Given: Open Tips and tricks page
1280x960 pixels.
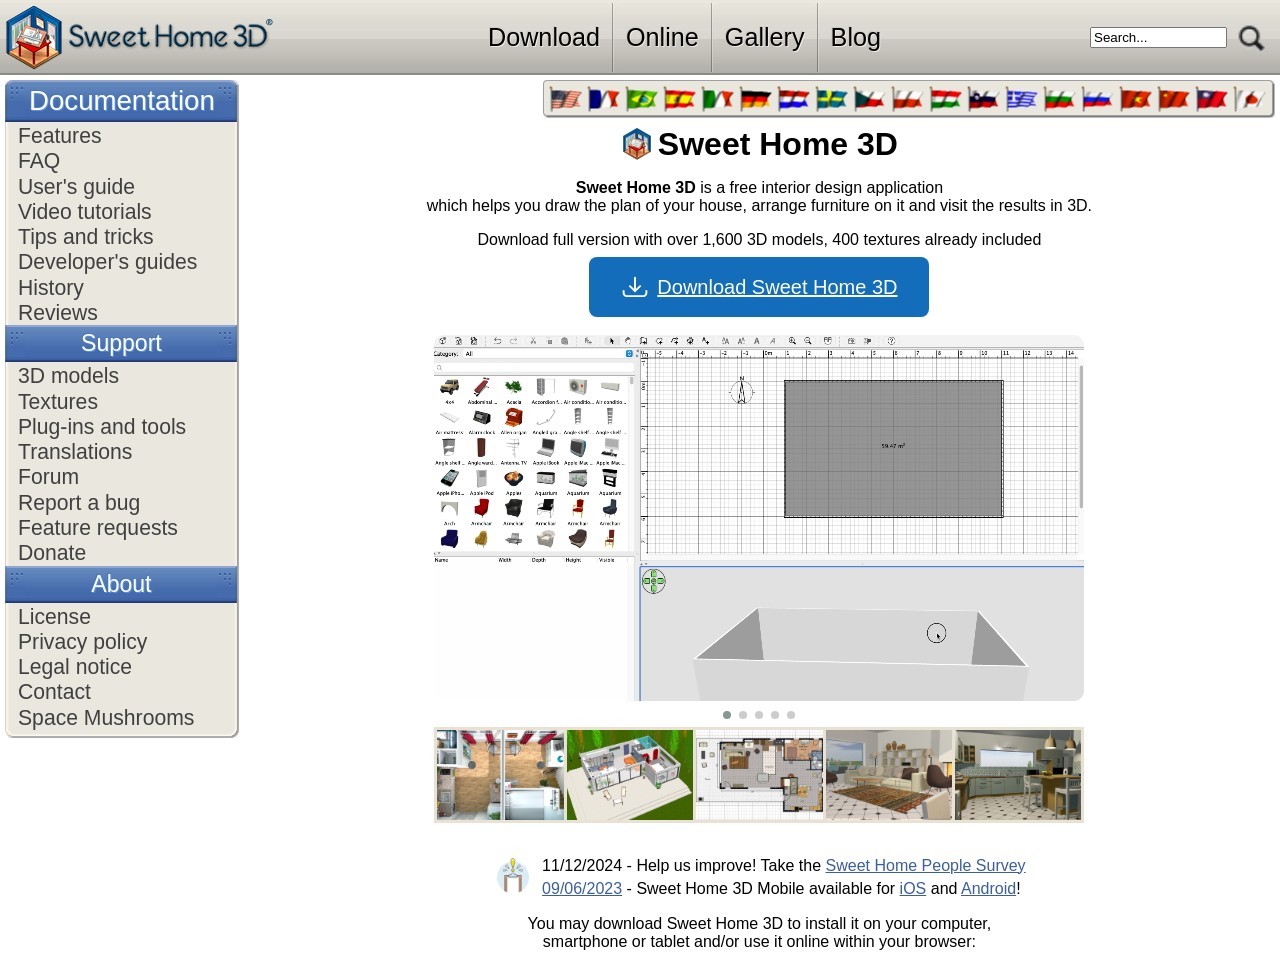Looking at the screenshot, I should tap(86, 237).
